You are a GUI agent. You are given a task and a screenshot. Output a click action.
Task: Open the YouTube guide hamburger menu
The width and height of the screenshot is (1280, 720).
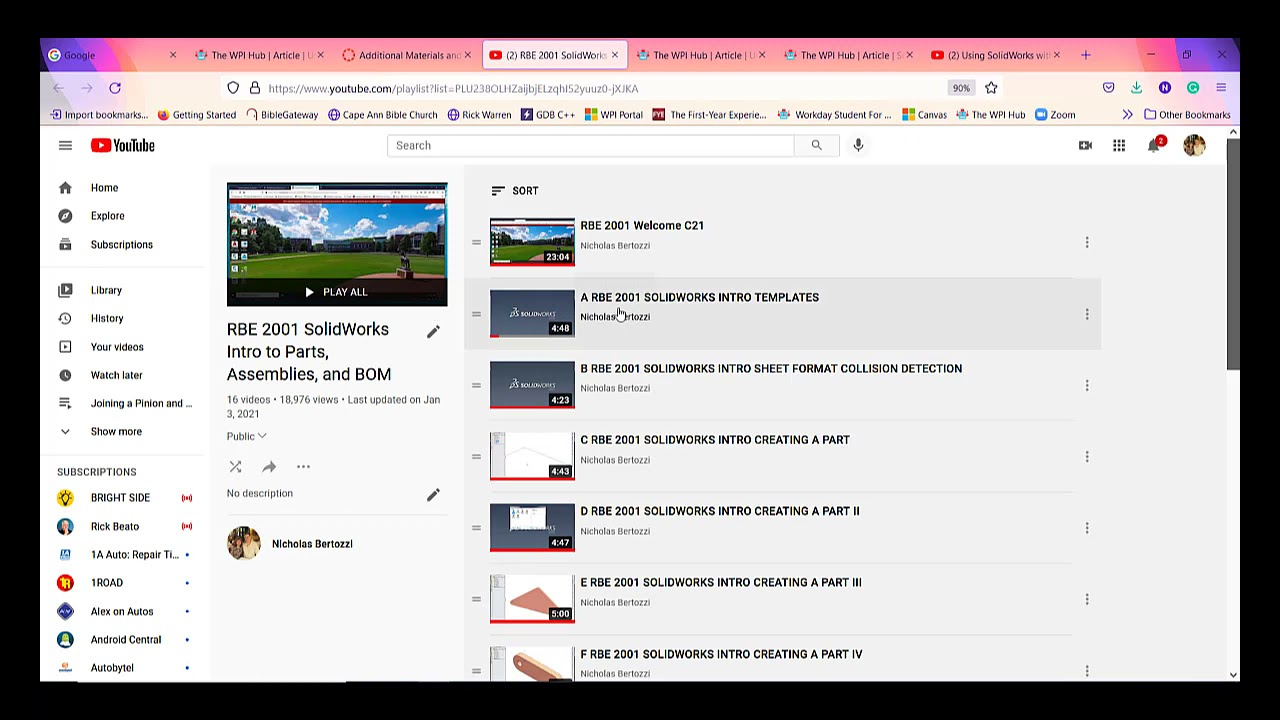click(x=65, y=146)
